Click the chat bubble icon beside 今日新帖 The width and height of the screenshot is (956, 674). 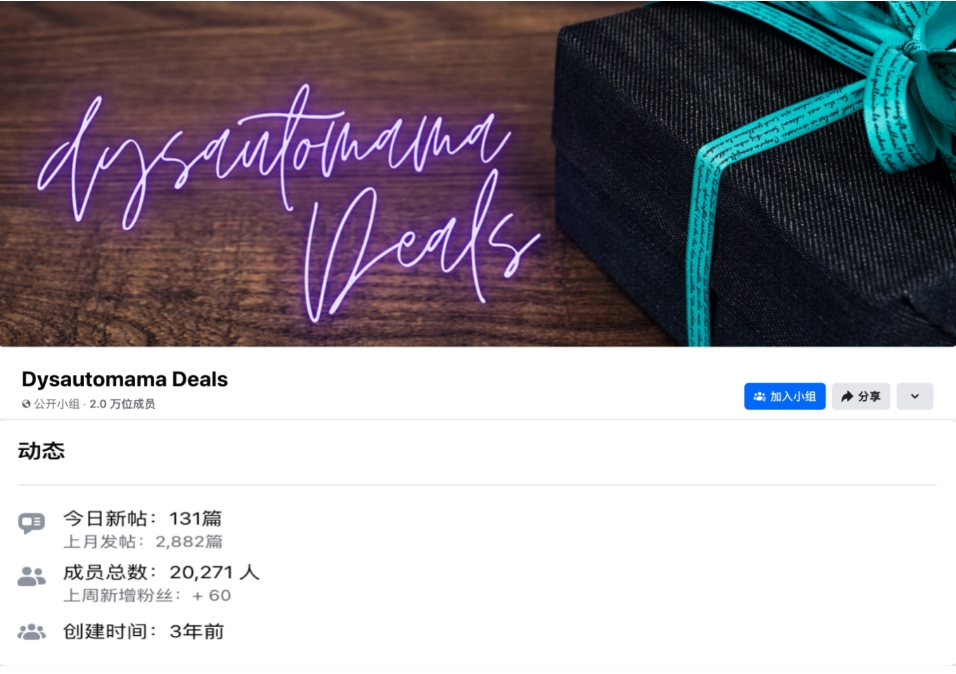32,523
